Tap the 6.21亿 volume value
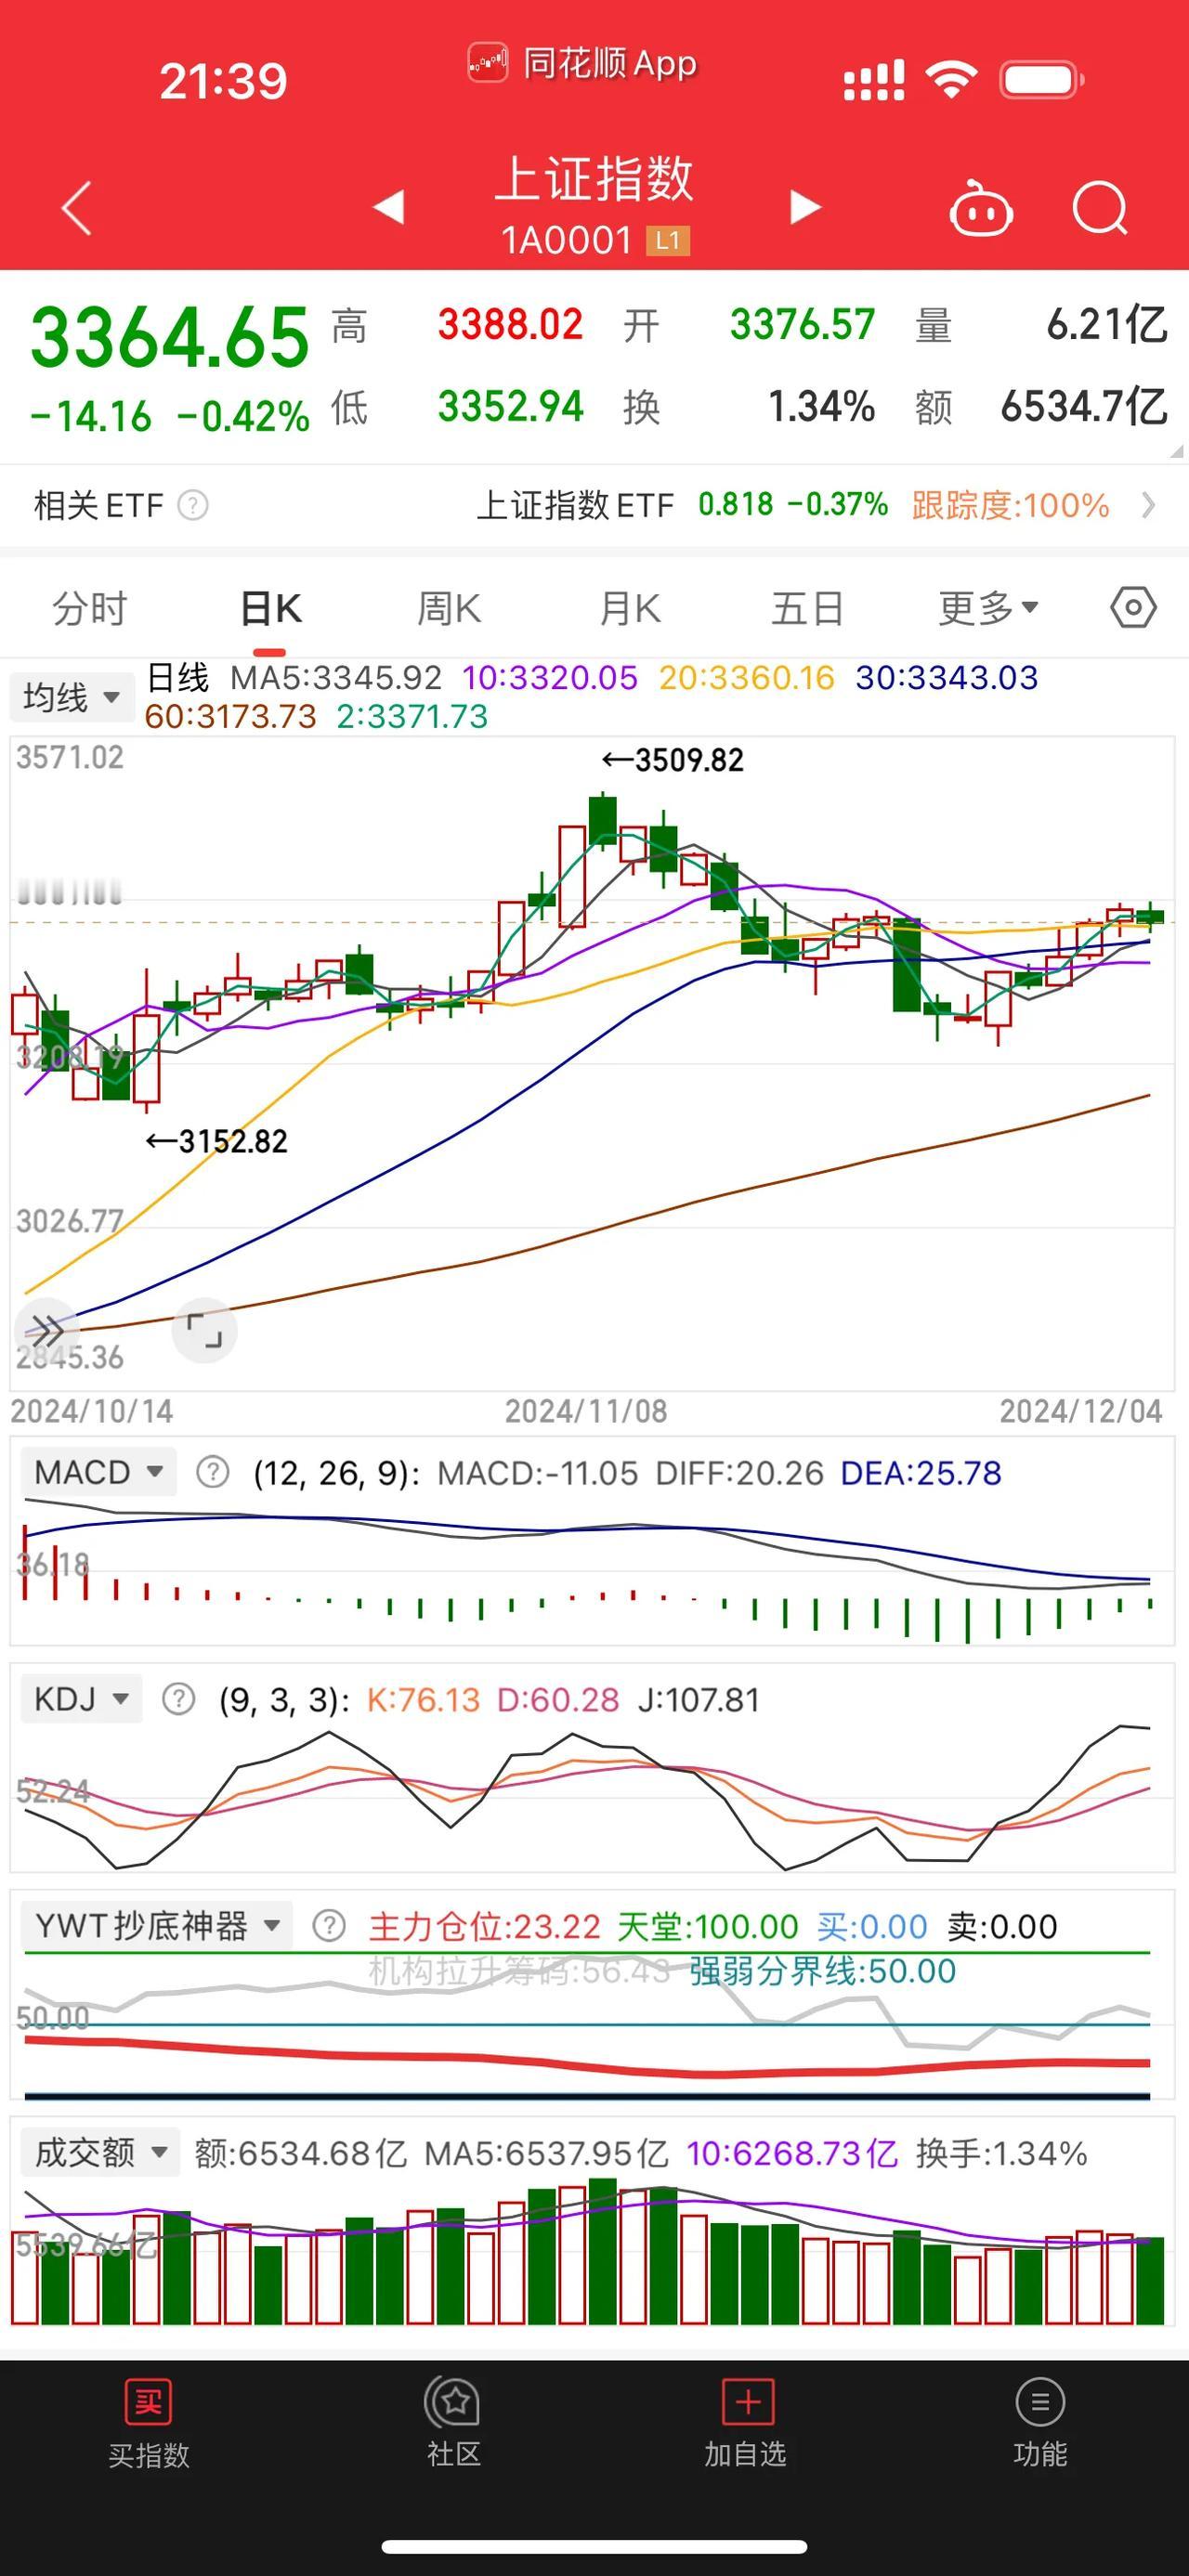This screenshot has width=1189, height=2576. point(1107,325)
